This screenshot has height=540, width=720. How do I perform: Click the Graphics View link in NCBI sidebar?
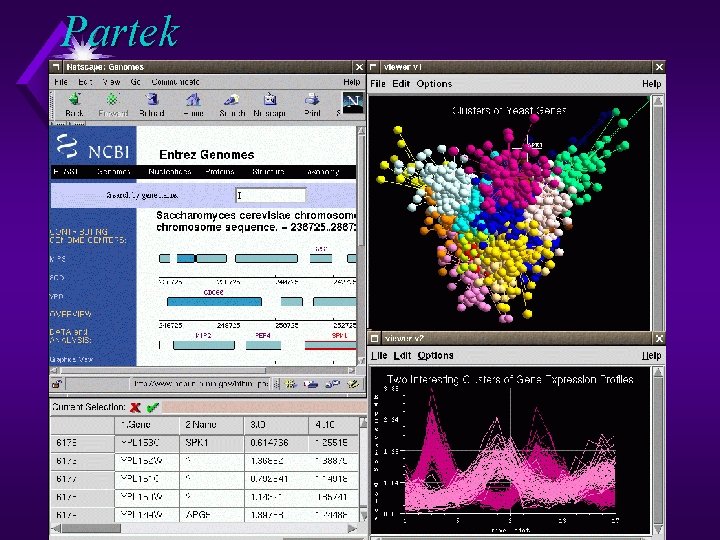71,360
